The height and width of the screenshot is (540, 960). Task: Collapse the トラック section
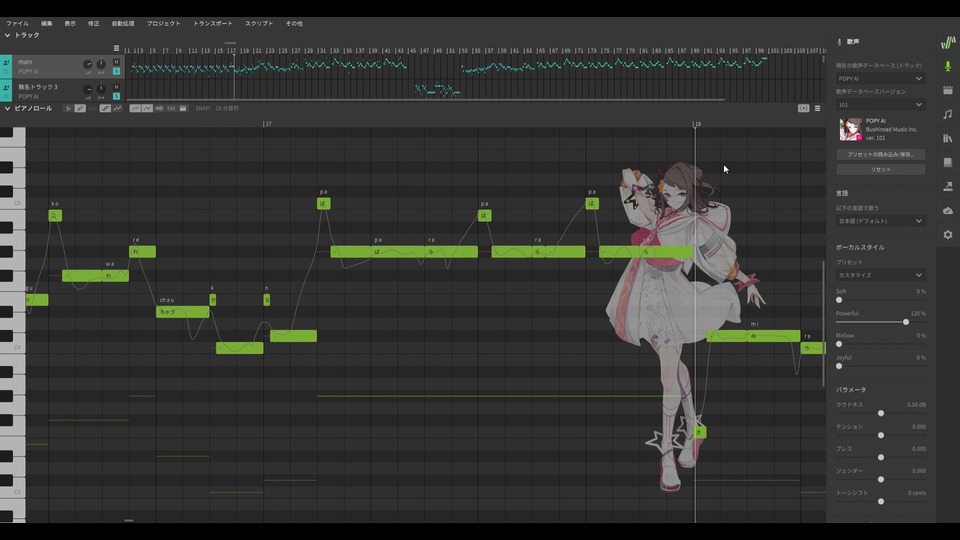pyautogui.click(x=7, y=36)
